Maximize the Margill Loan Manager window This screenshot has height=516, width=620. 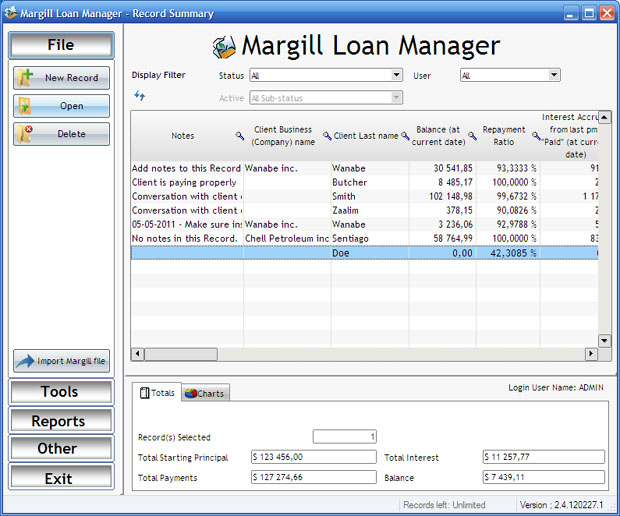(589, 13)
